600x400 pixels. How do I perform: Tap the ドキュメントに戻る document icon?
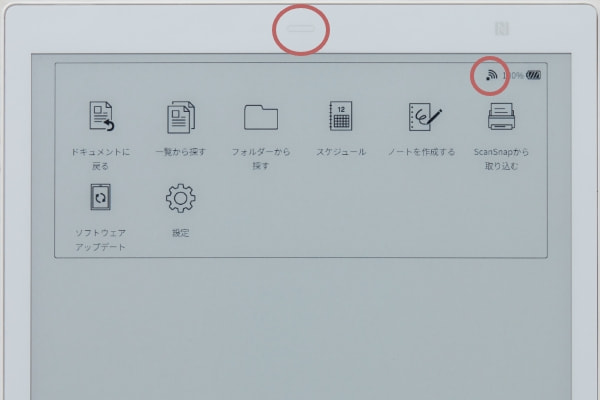(x=100, y=117)
